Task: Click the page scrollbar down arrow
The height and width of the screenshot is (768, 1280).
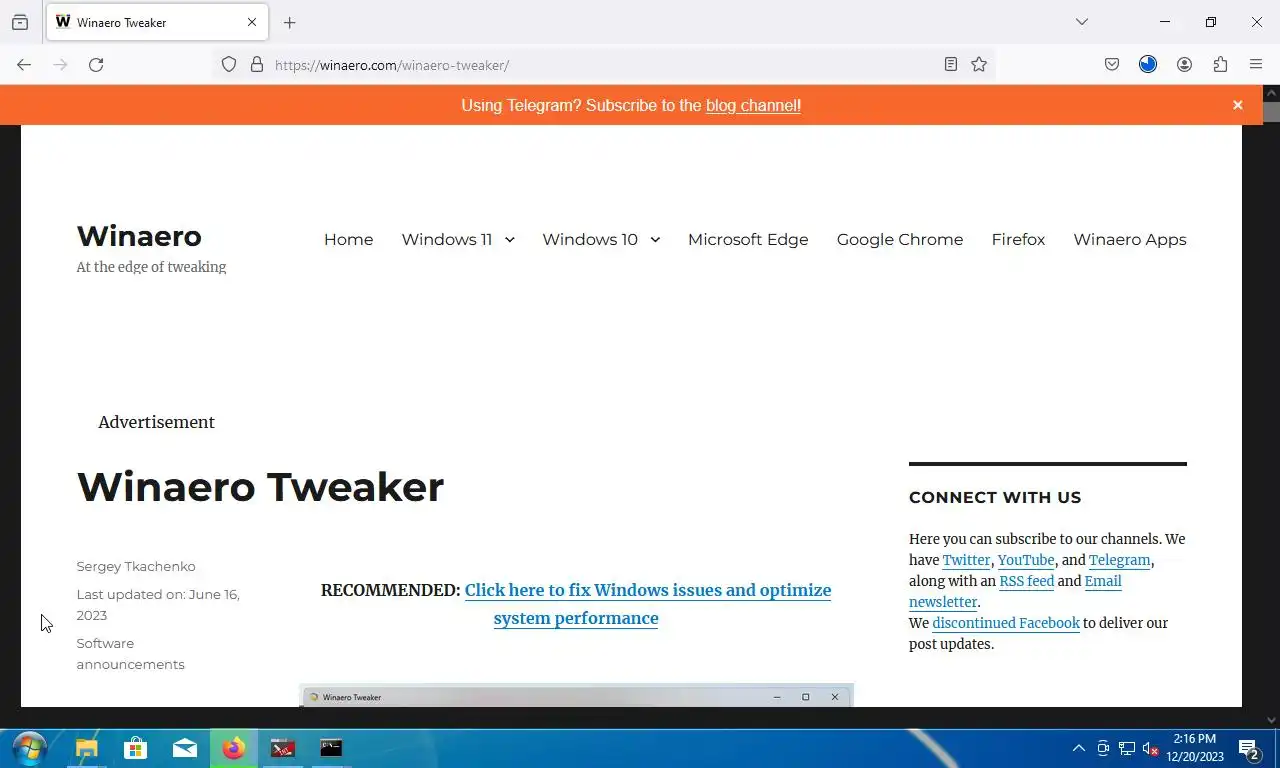Action: tap(1271, 719)
